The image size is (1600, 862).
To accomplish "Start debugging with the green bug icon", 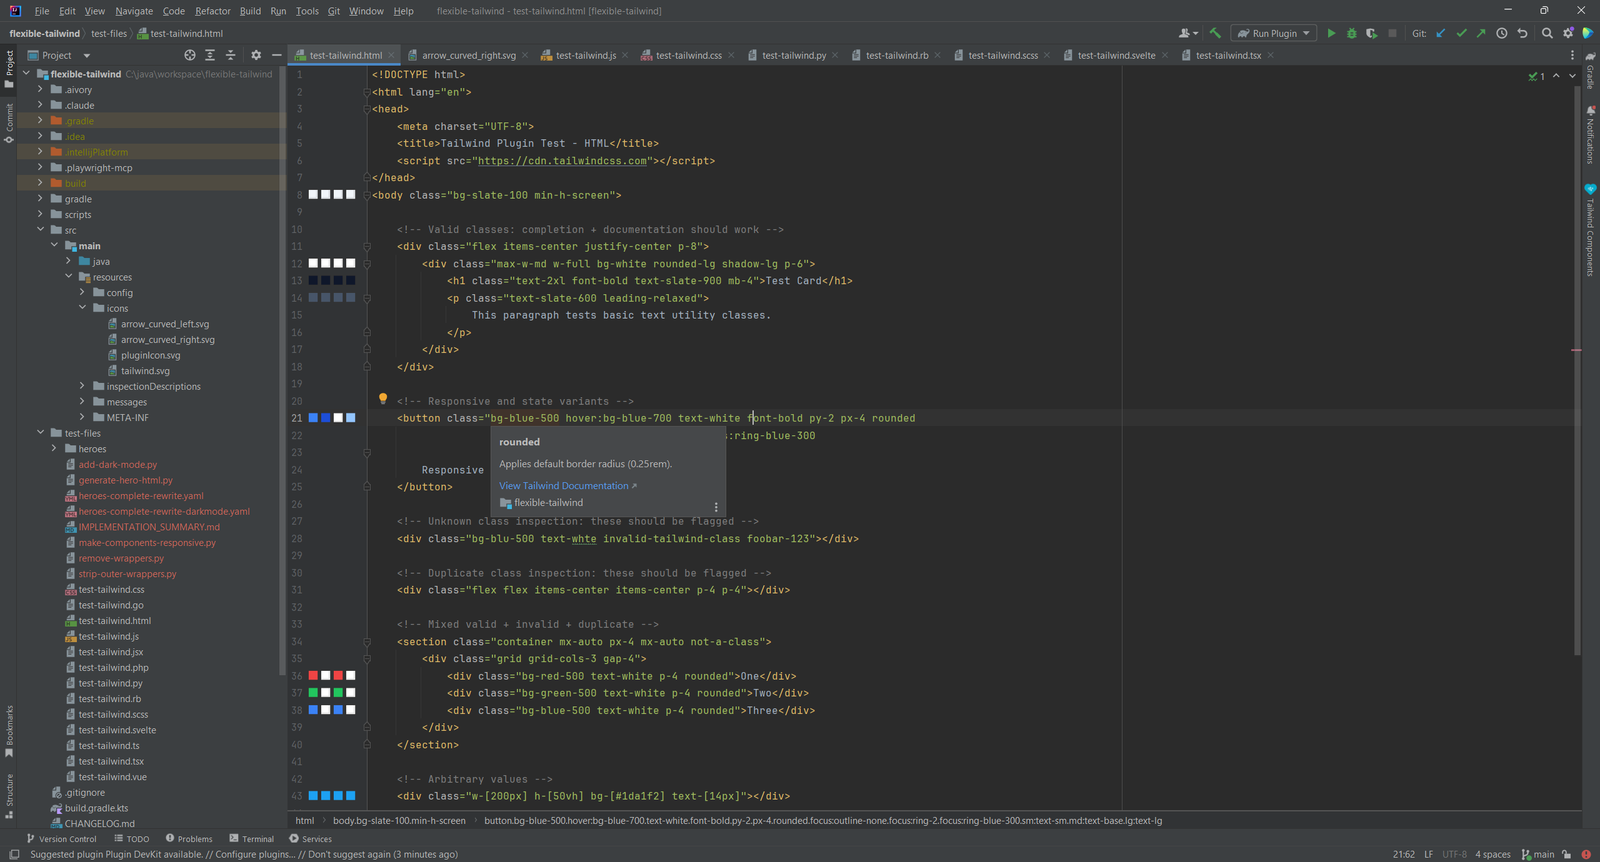I will [1351, 33].
